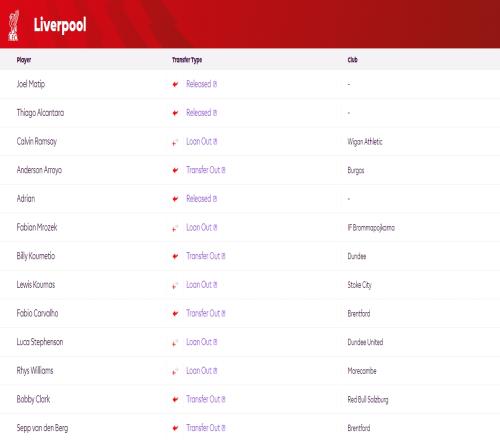
Task: Click the red arrow icon beside Thiago Alcantara's Released
Action: click(175, 113)
